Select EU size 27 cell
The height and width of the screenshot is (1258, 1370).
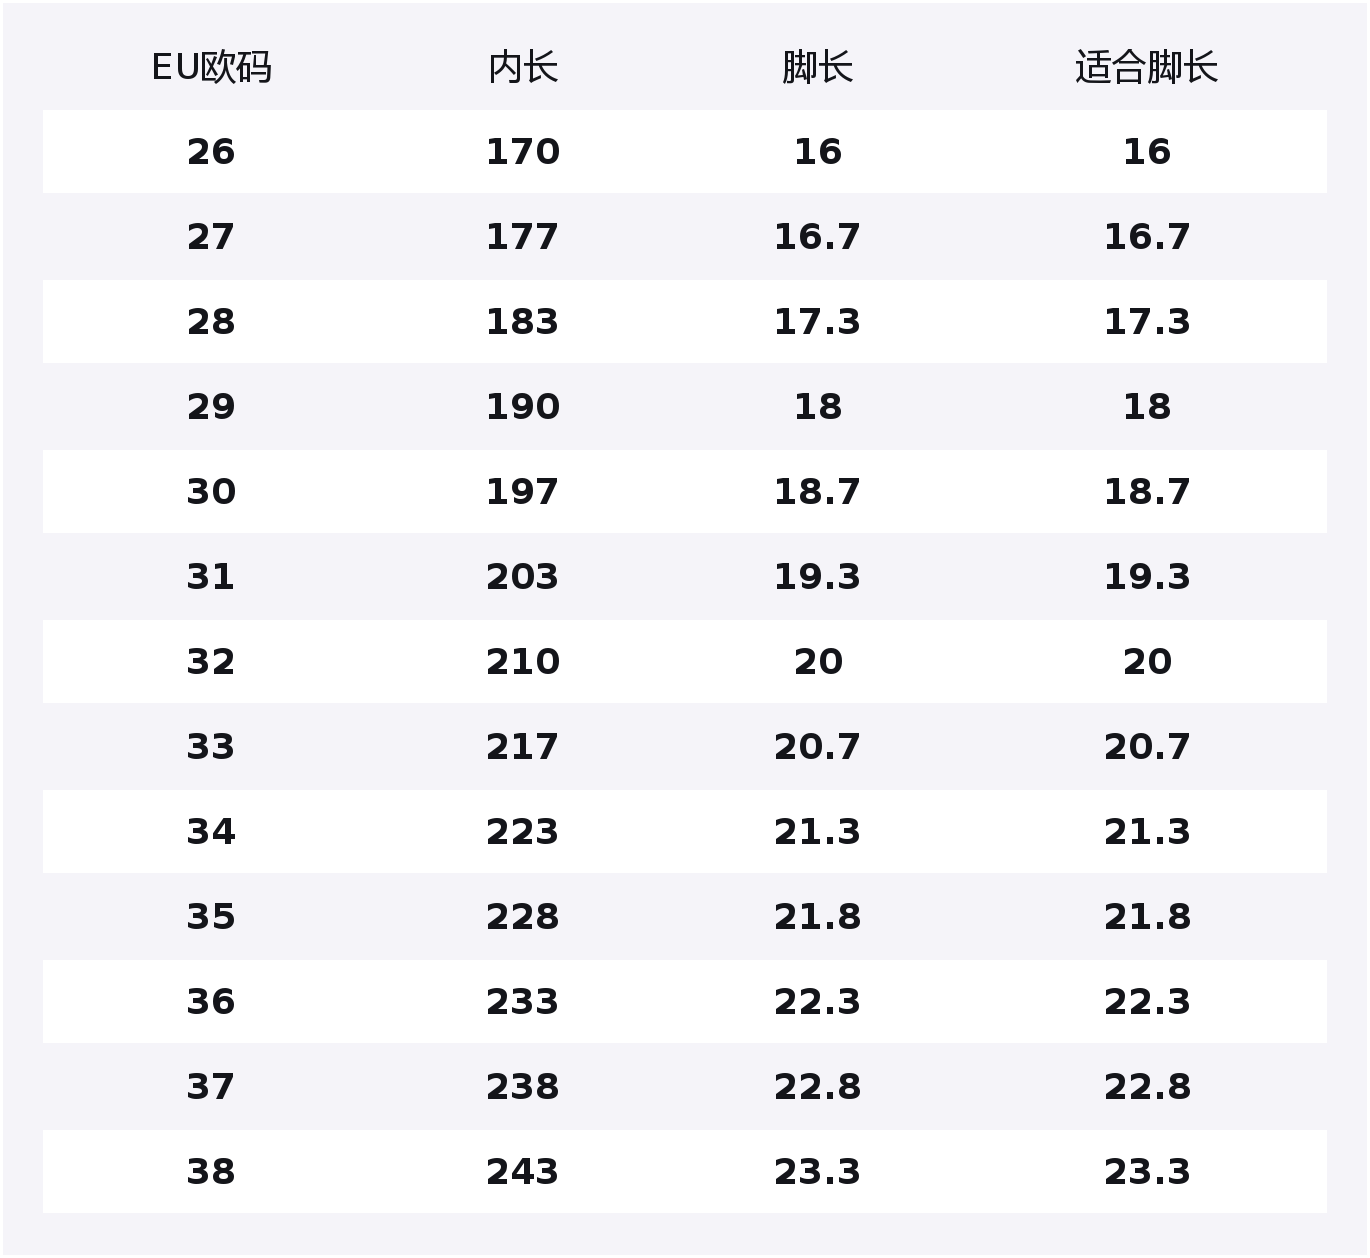click(211, 237)
